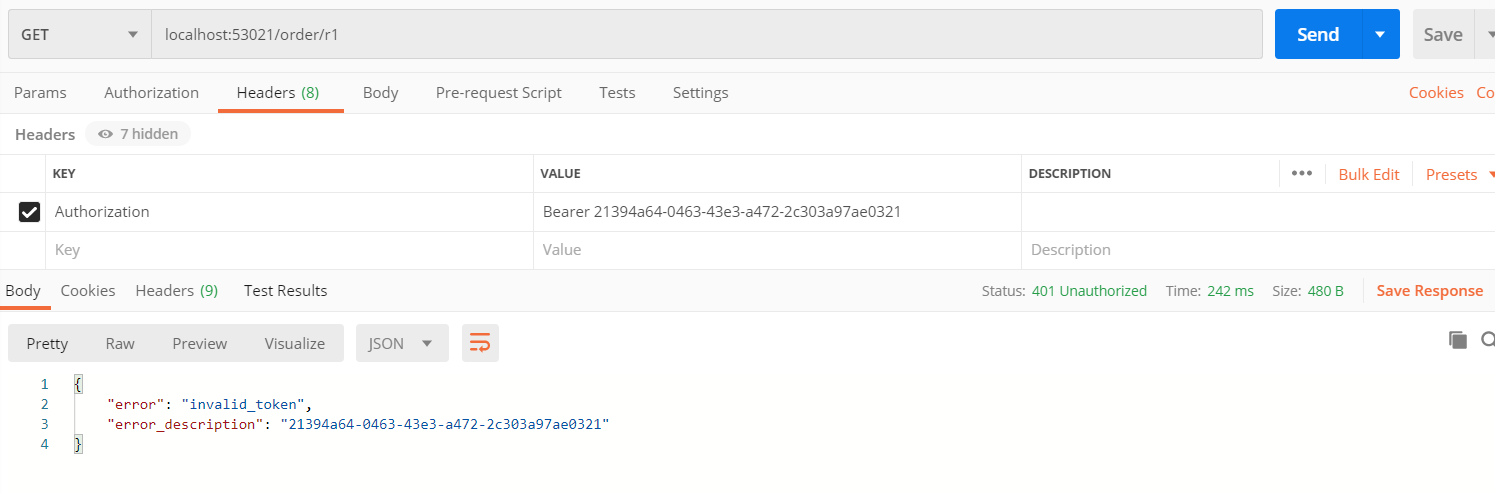
Task: Click the blue Send button
Action: pos(1317,35)
